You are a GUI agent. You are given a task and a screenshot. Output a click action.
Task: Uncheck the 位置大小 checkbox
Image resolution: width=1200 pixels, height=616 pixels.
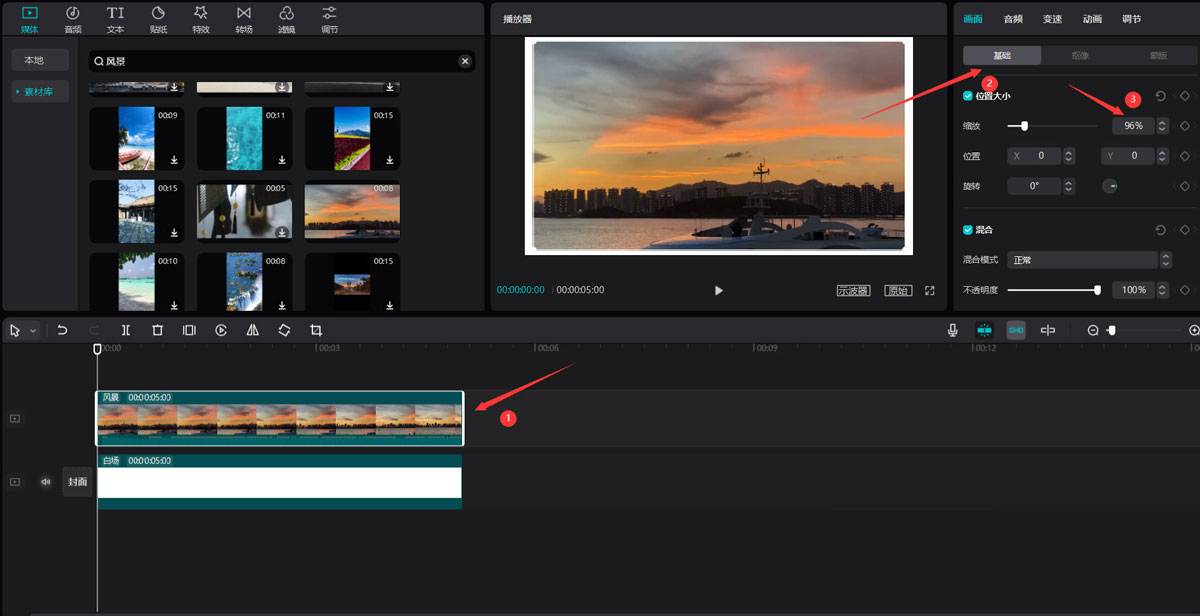pos(967,96)
